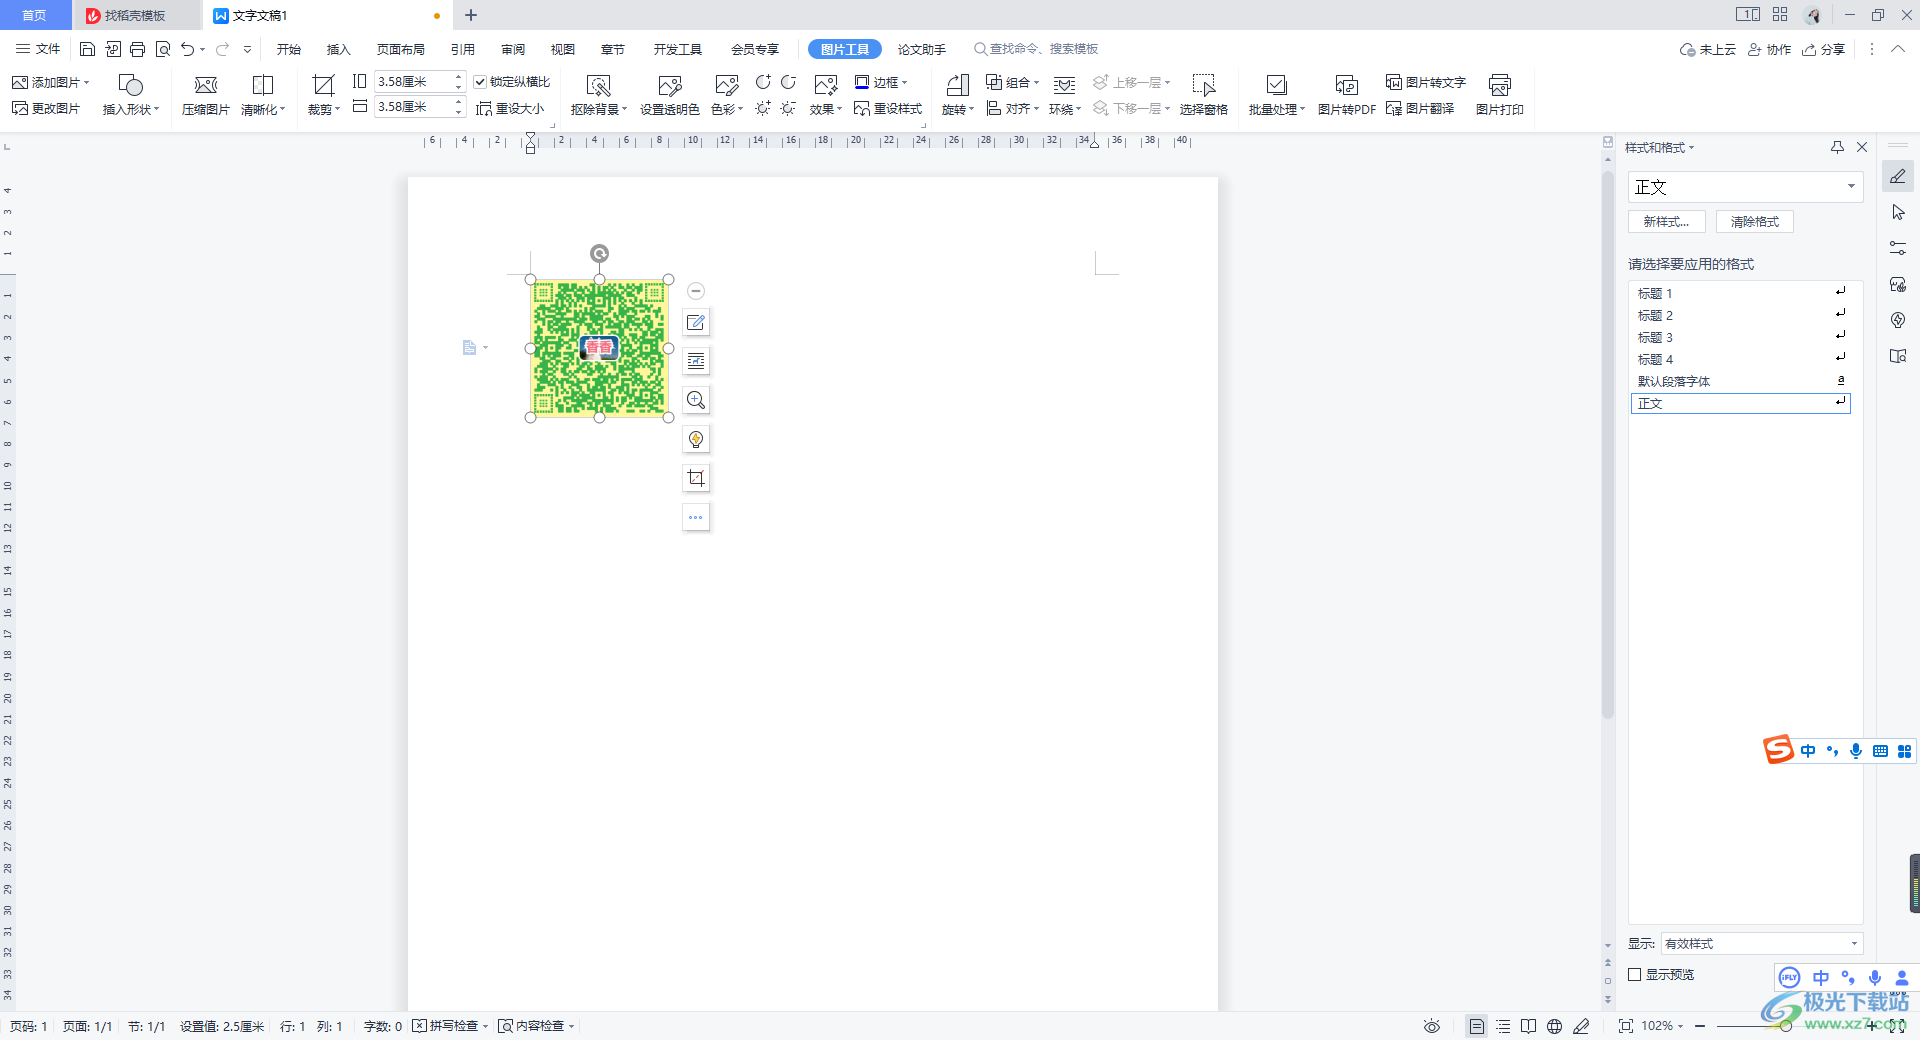Click the zoom out minus button
The height and width of the screenshot is (1040, 1920).
[1700, 1026]
